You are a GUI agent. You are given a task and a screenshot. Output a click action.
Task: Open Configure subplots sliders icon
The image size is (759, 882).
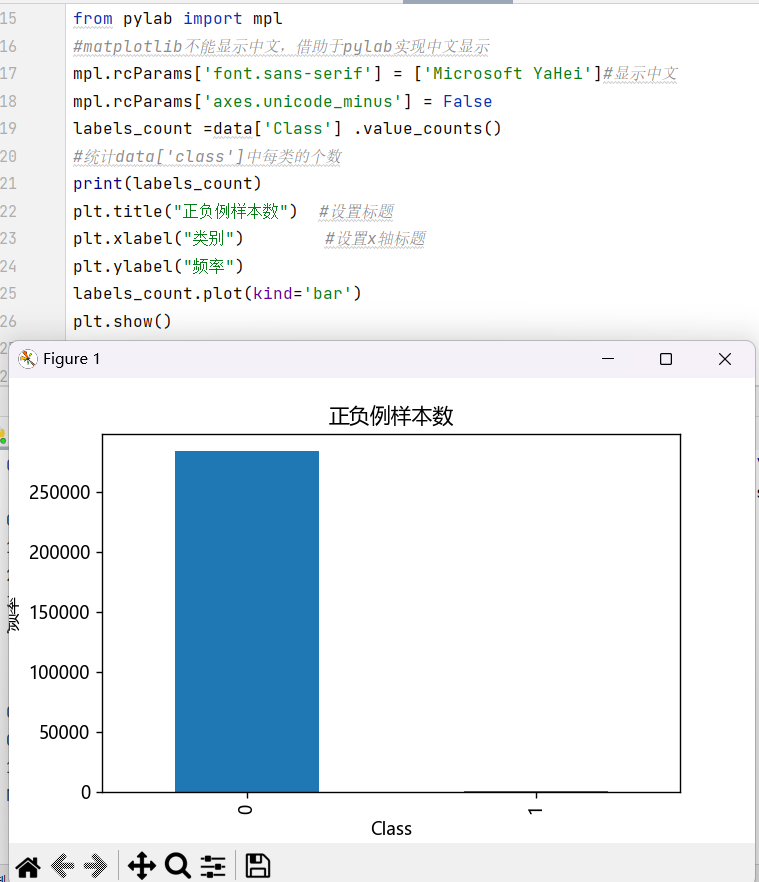213,866
